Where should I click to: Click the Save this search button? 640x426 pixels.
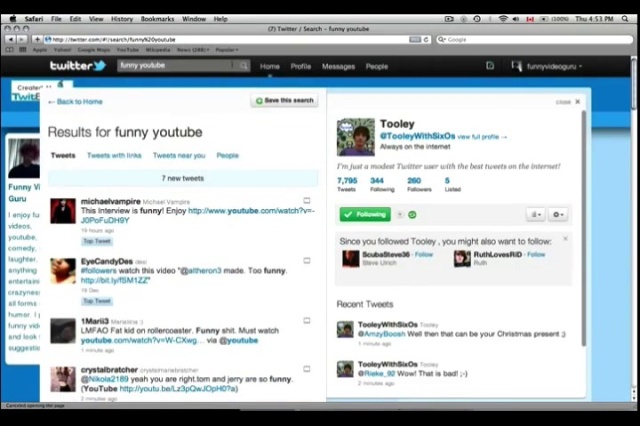(284, 100)
